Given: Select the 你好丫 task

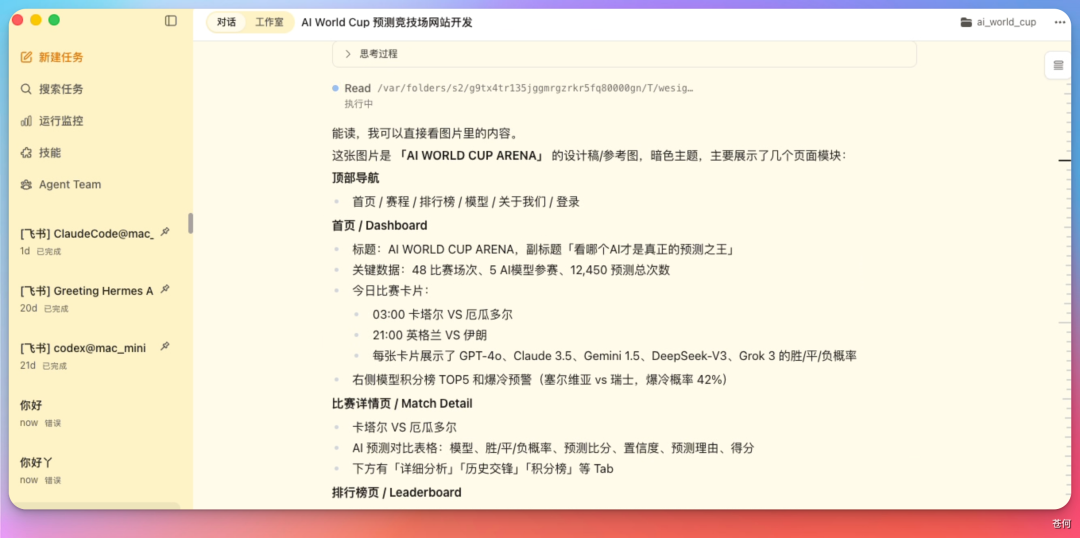Looking at the screenshot, I should click(37, 462).
